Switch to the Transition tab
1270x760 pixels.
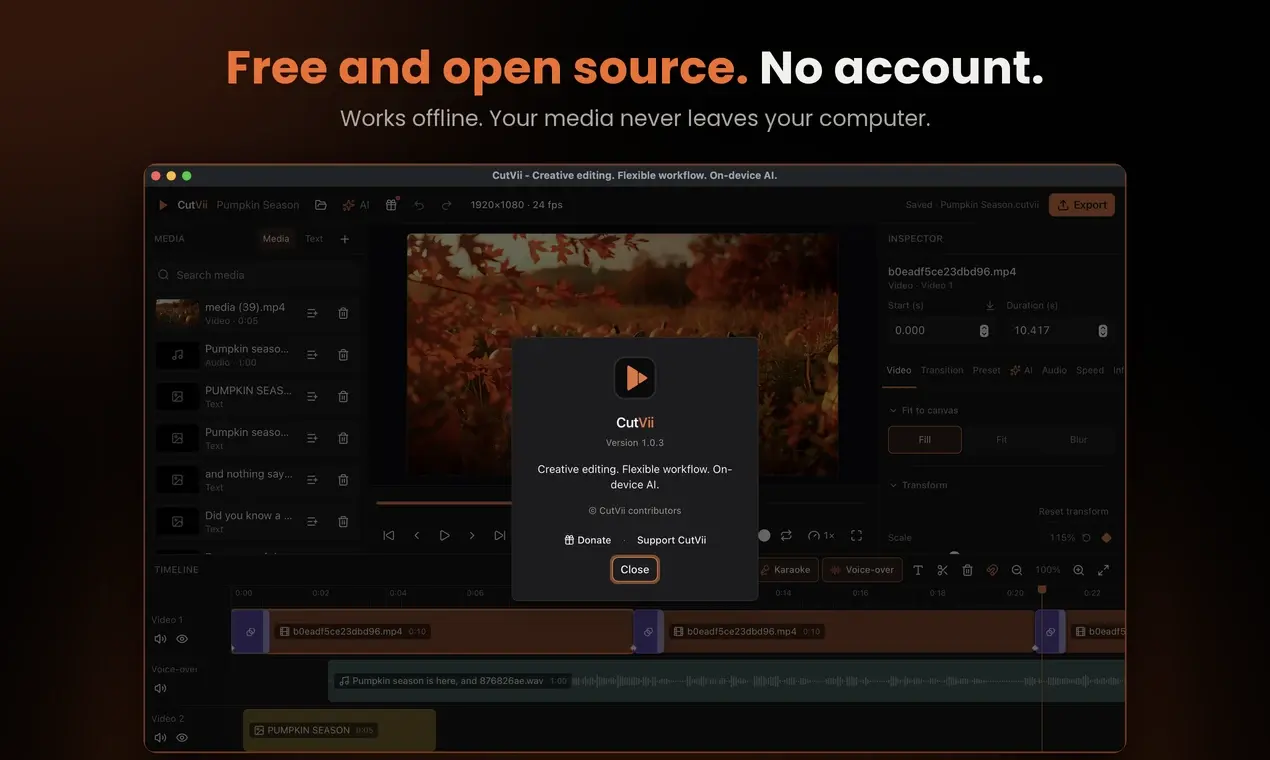[x=942, y=370]
